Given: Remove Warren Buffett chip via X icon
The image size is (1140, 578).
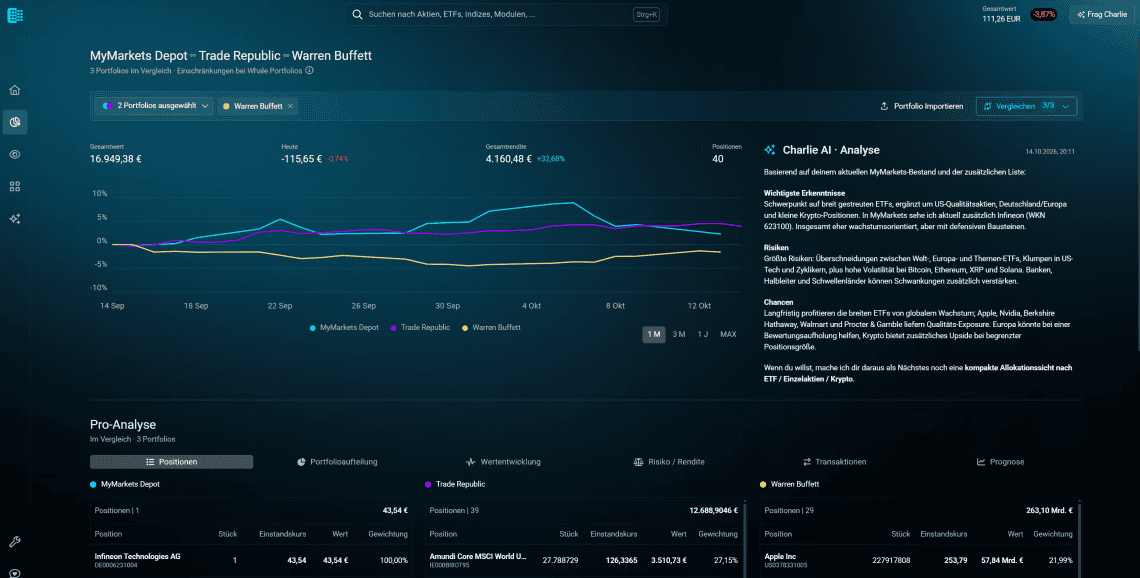Looking at the screenshot, I should coord(290,106).
